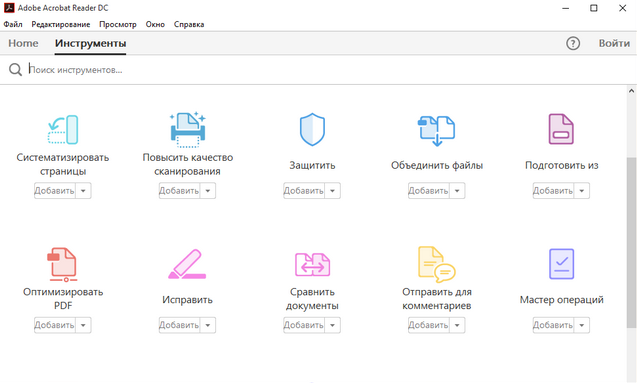Open the Объединить файлы tool icon

coord(437,131)
